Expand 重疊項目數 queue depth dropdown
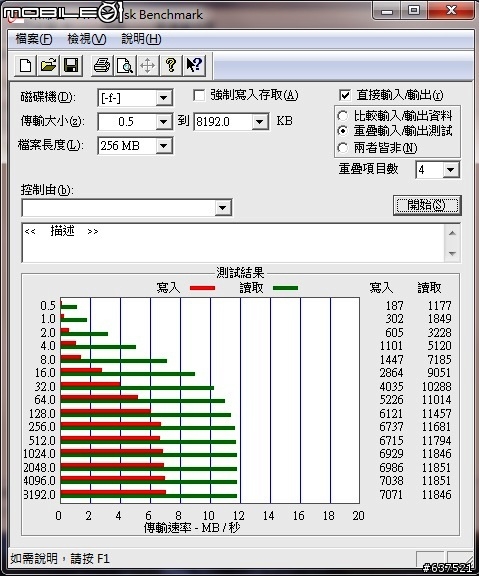This screenshot has width=479, height=576. coord(450,170)
